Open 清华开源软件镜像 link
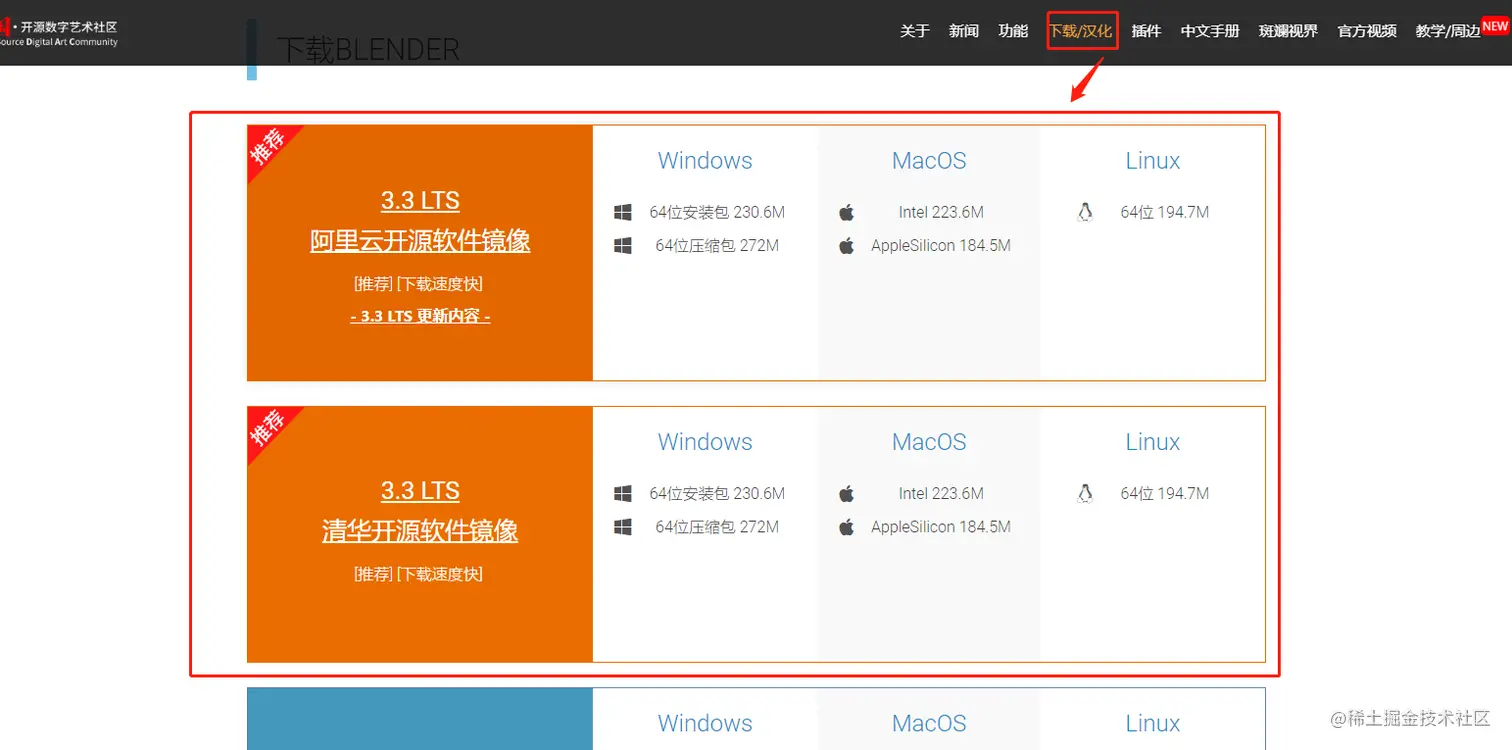 [x=420, y=530]
